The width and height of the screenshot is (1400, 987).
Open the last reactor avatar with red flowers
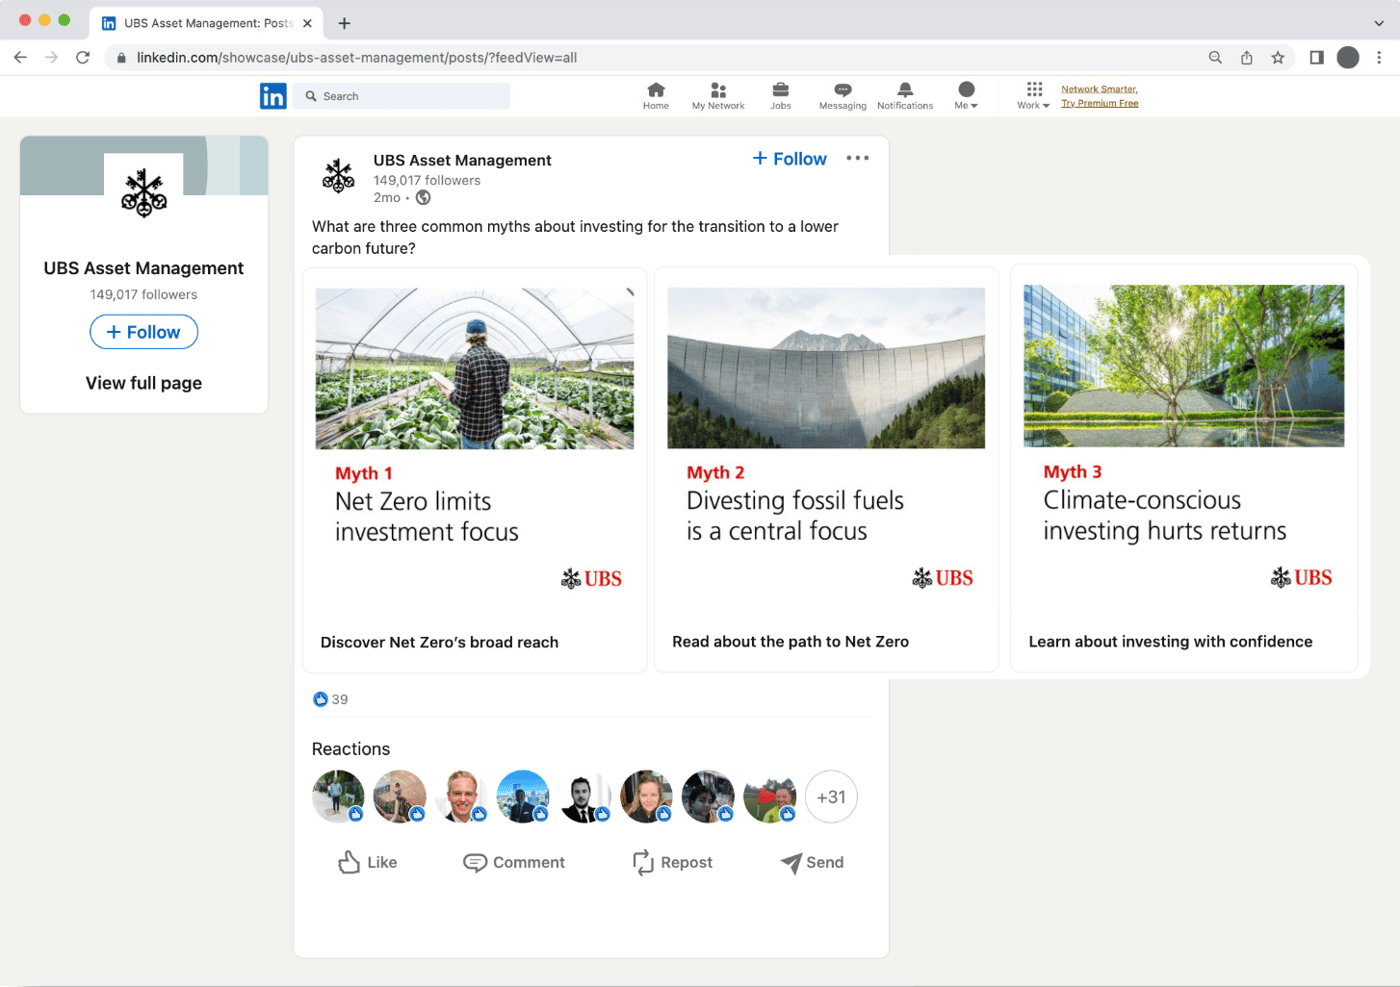[x=770, y=796]
